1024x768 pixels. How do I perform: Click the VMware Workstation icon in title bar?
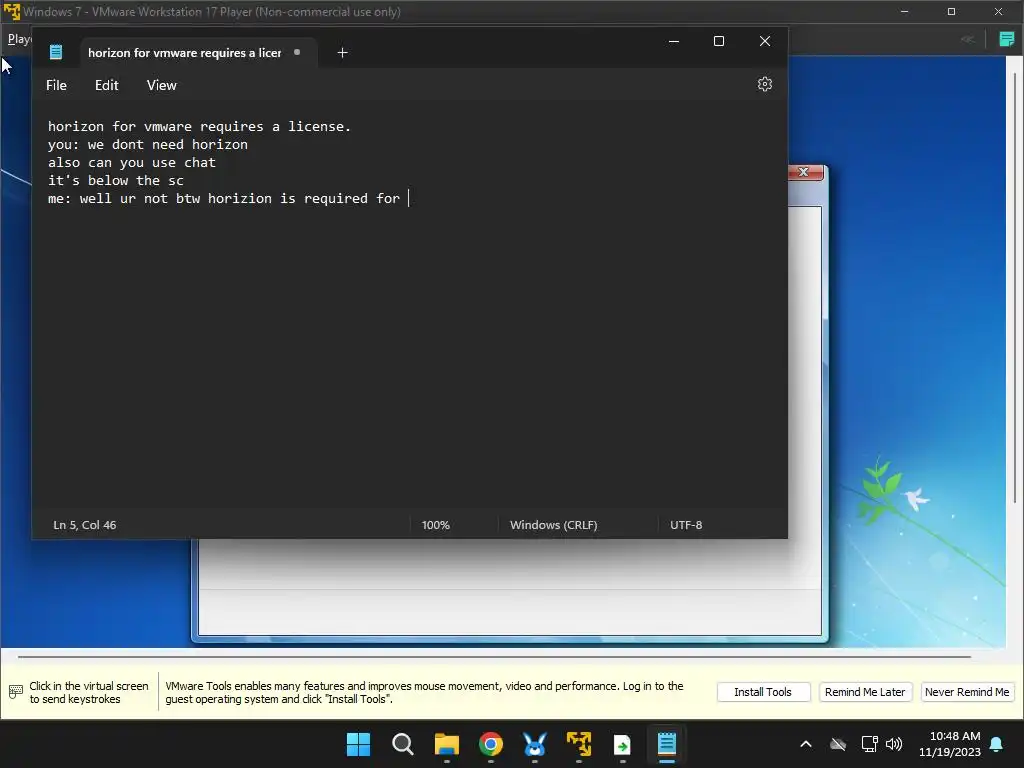[12, 11]
